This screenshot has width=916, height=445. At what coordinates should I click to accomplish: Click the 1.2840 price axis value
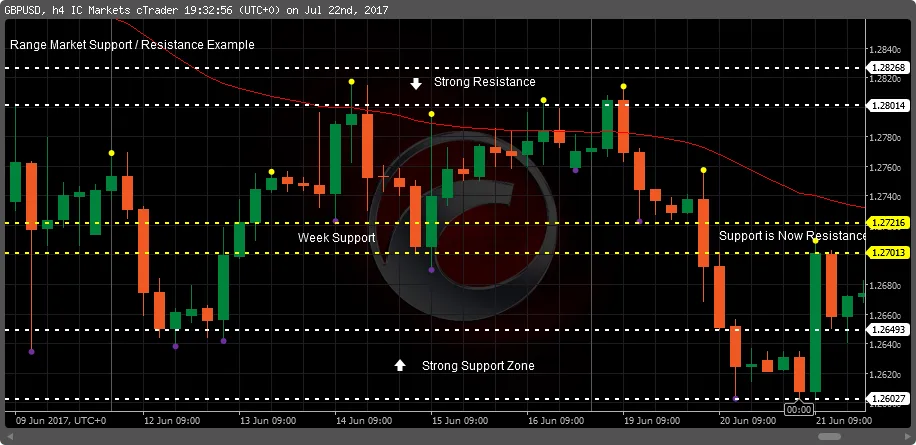coord(886,50)
